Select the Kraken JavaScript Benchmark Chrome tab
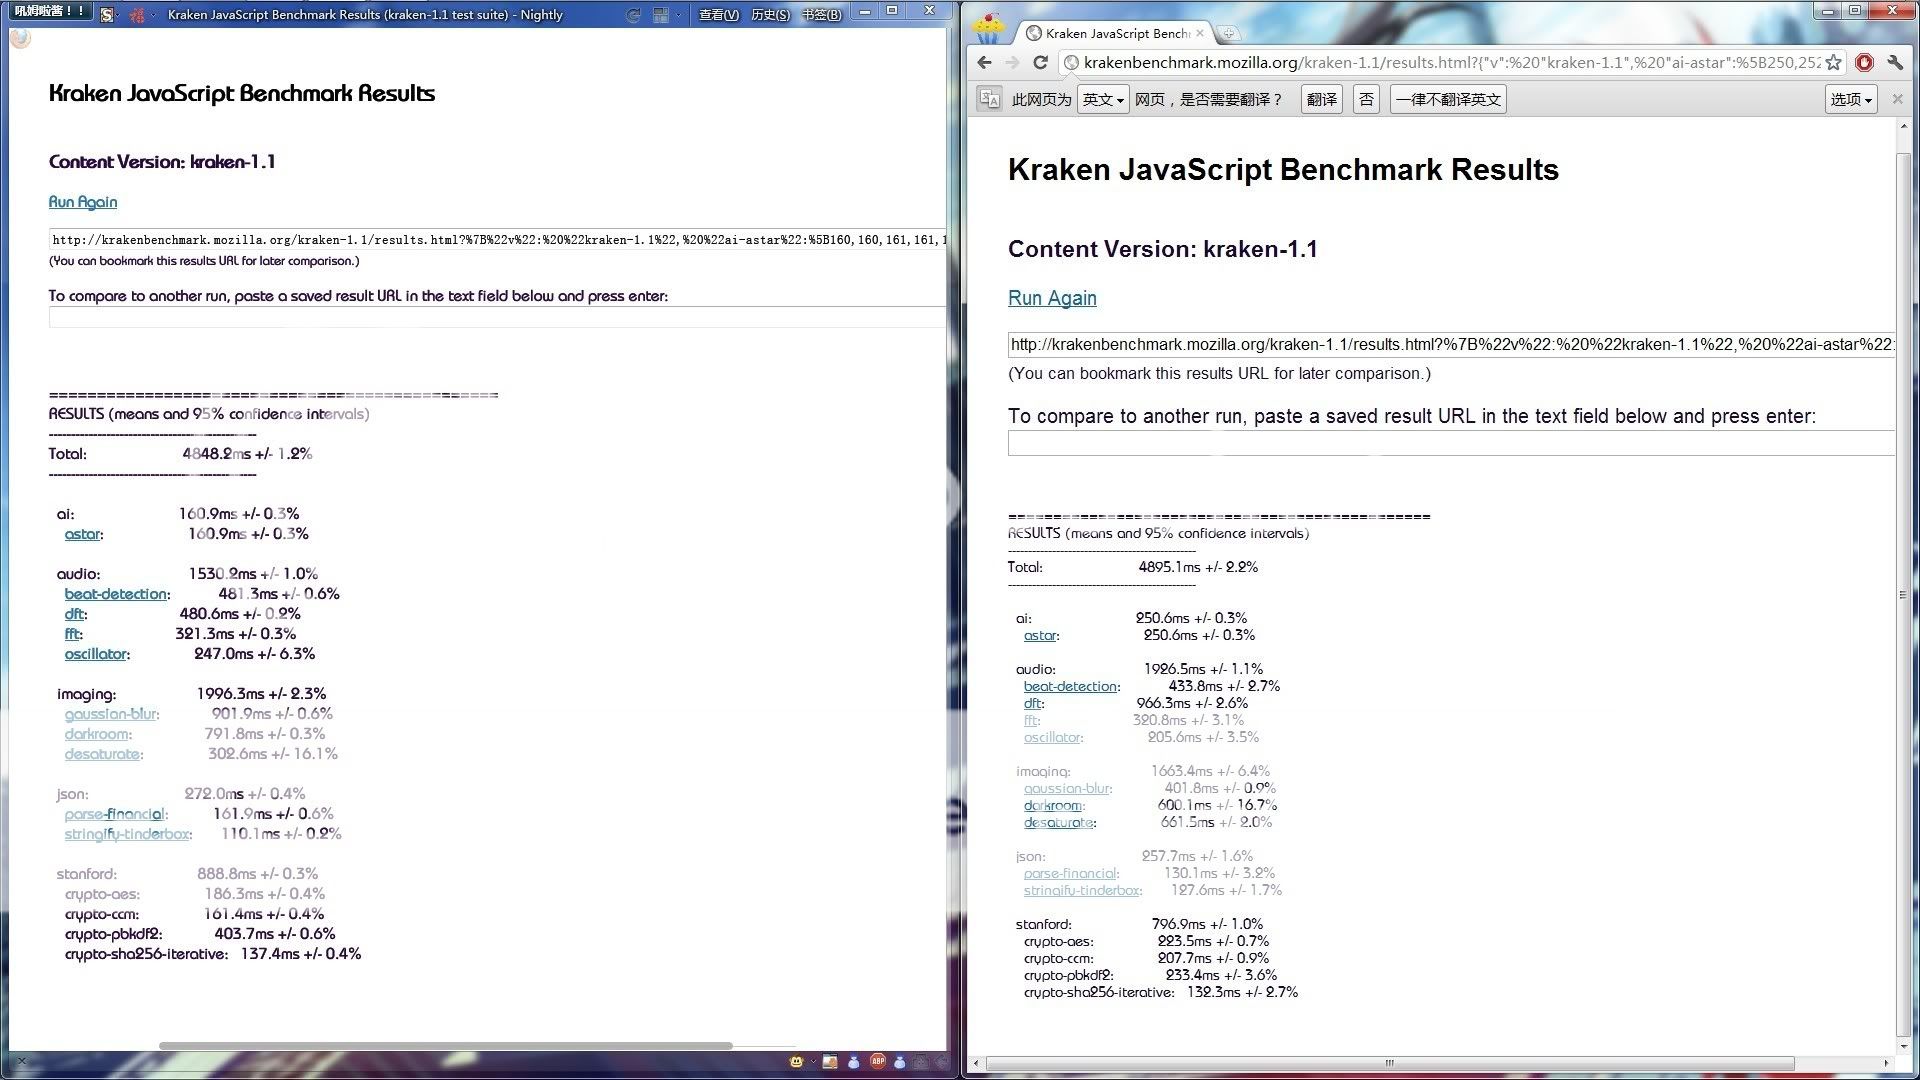 pos(1115,33)
